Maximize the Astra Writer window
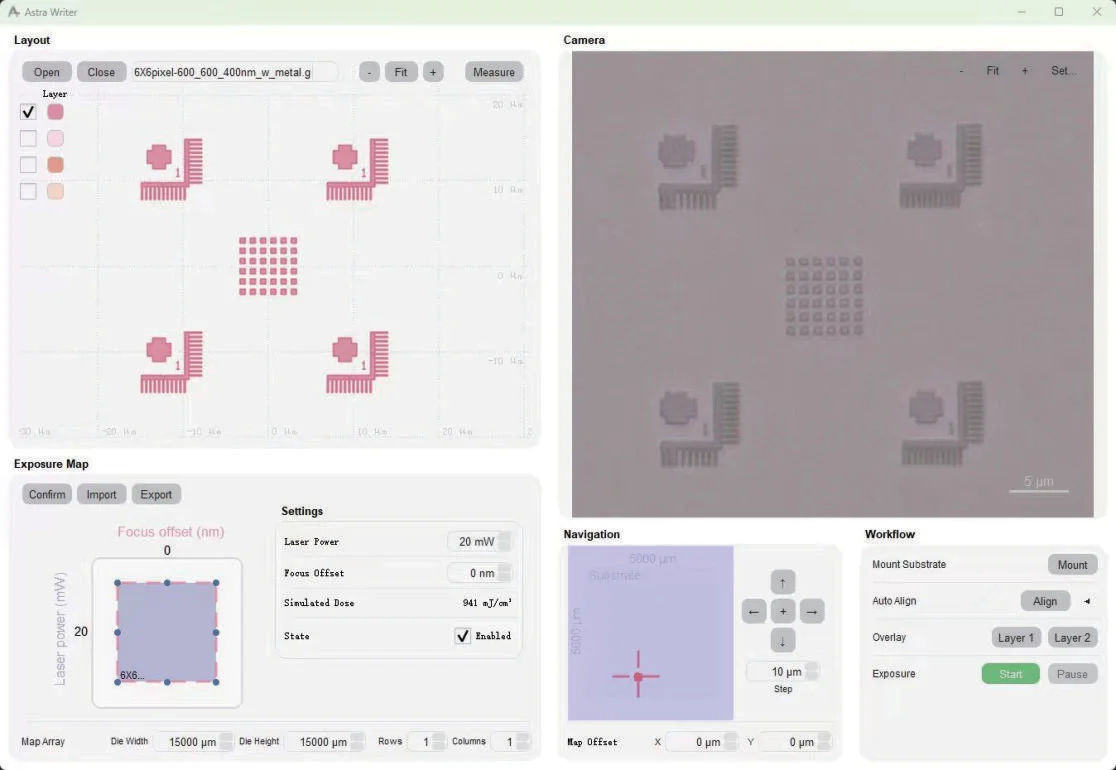Screen dimensions: 1116x770 [1059, 11]
